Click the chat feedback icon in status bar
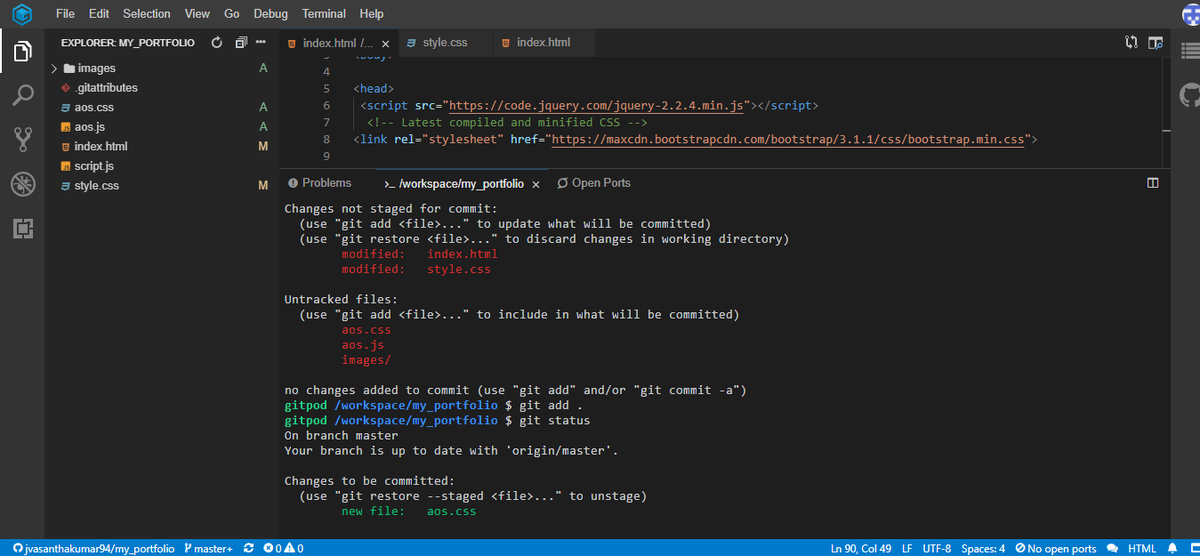This screenshot has width=1200, height=556. coord(1112,548)
